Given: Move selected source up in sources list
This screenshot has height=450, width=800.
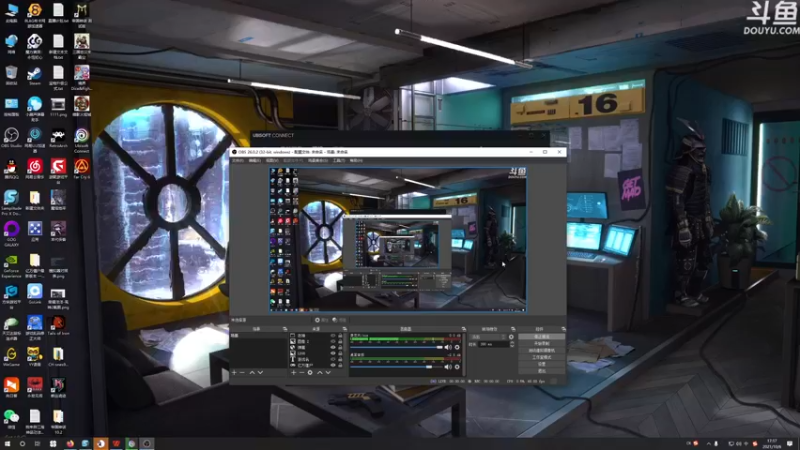Looking at the screenshot, I should [x=320, y=372].
